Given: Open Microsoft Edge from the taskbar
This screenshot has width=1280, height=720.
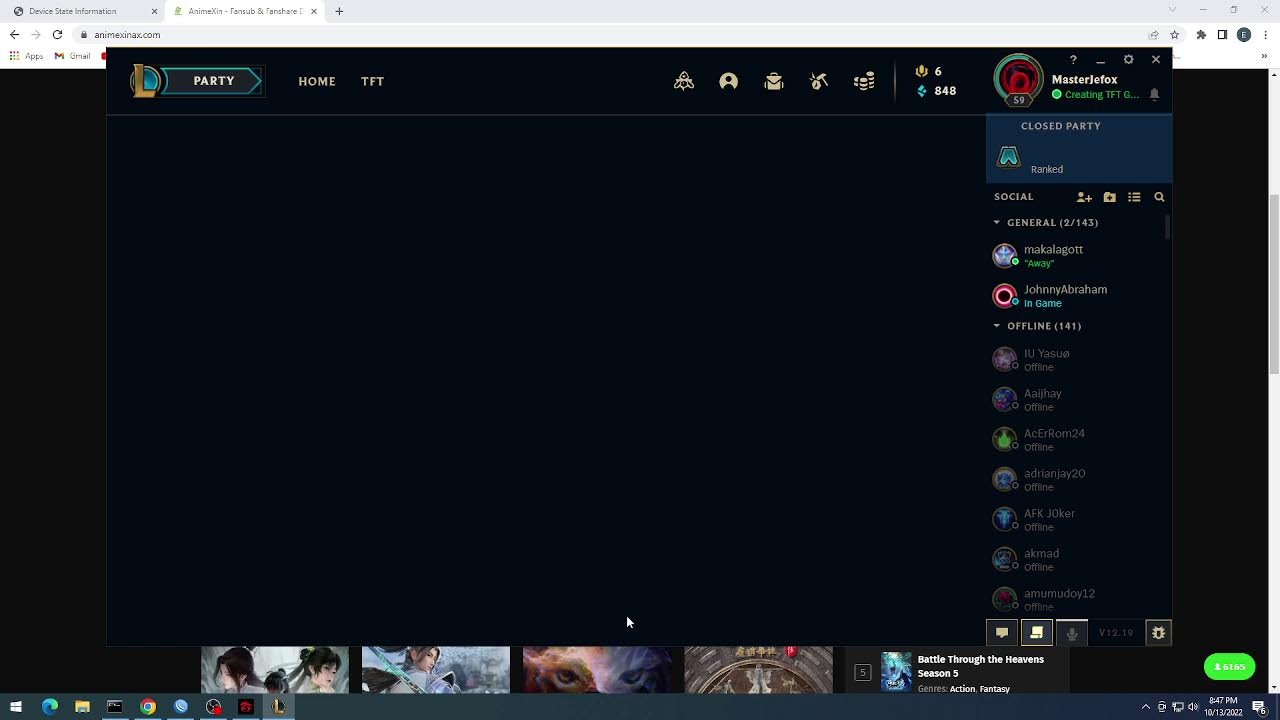Looking at the screenshot, I should click(50, 707).
